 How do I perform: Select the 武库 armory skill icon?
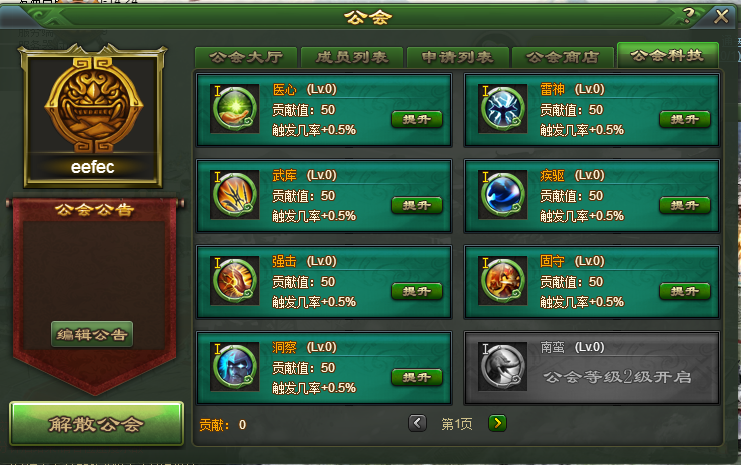pyautogui.click(x=235, y=195)
